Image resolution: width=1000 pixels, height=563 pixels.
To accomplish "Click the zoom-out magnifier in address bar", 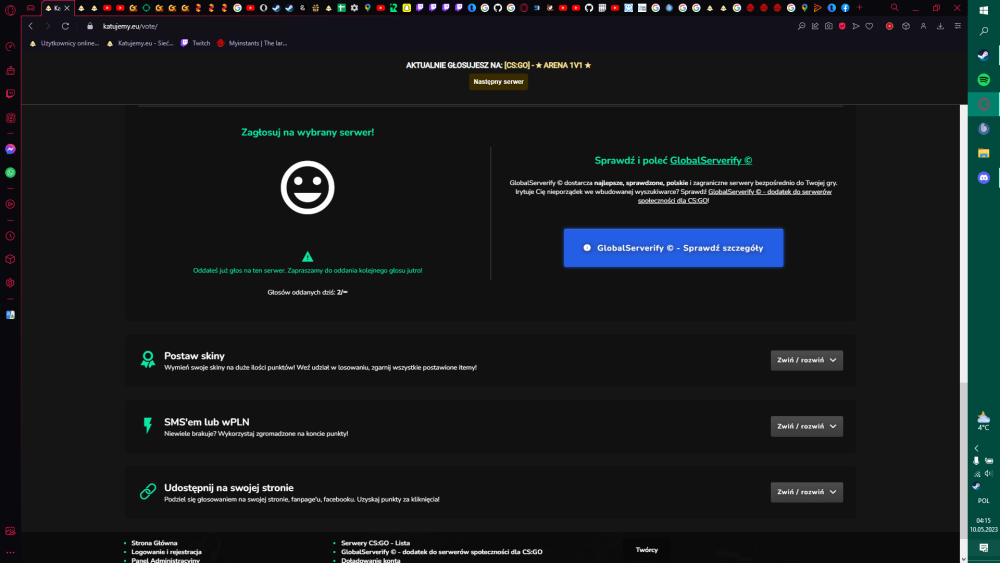I will click(x=802, y=26).
